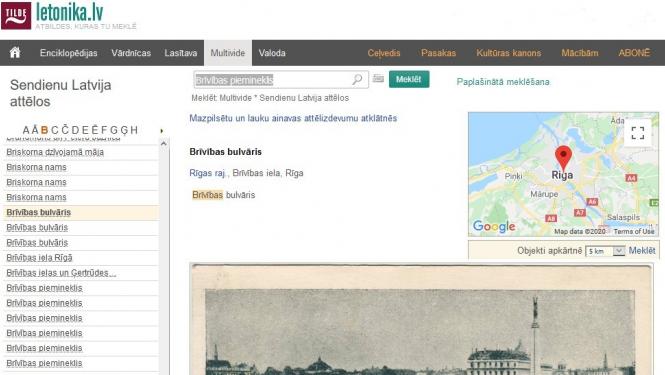665x375 pixels.
Task: Click the Google logo on the map
Action: coord(494,227)
